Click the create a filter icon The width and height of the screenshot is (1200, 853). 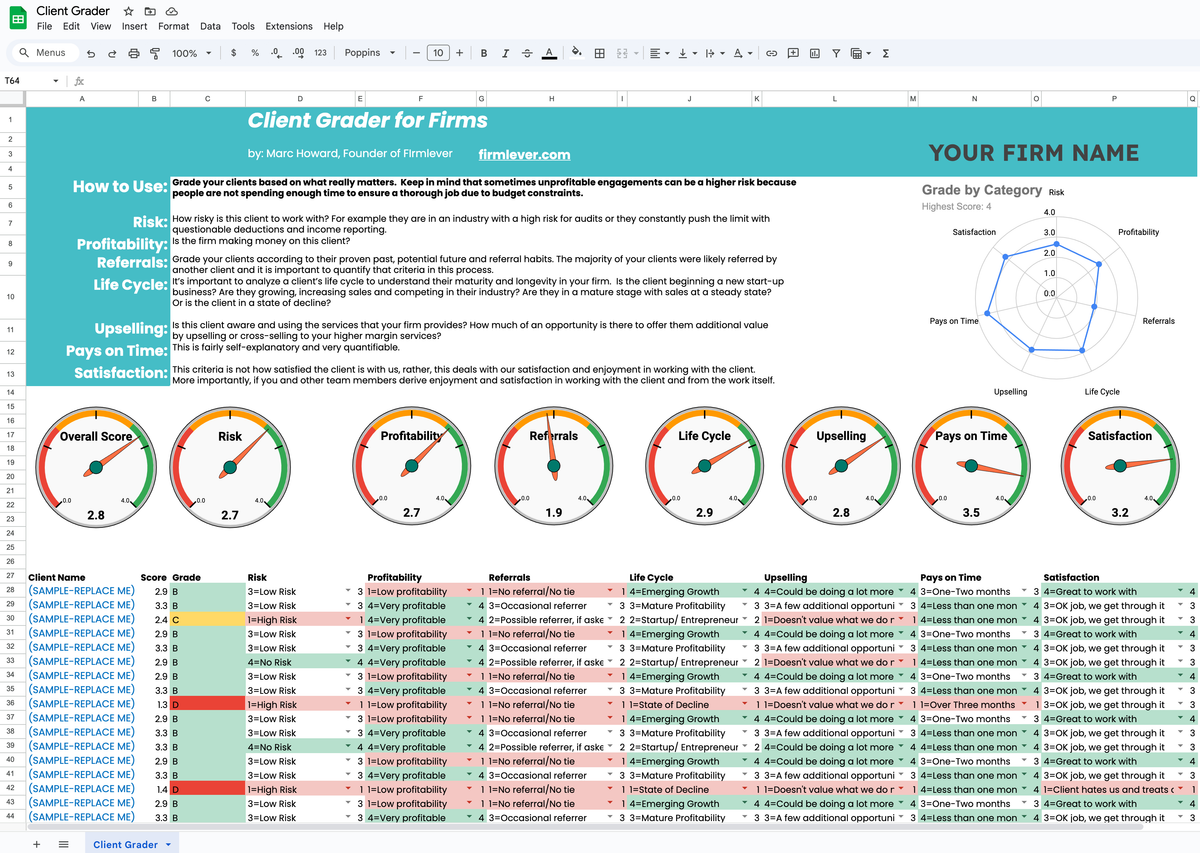coord(836,53)
